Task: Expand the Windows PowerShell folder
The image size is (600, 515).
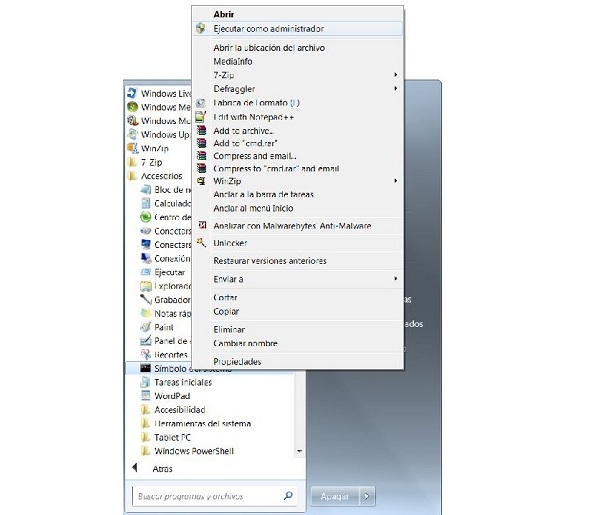Action: (187, 451)
